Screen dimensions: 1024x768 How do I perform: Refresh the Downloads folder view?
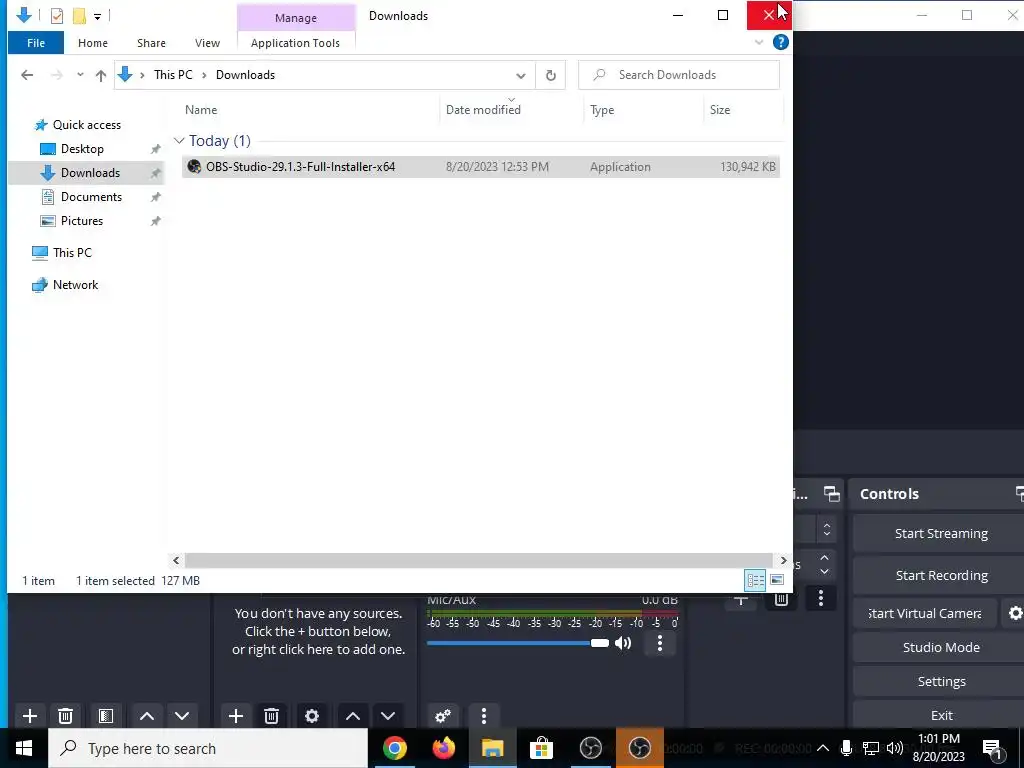[x=551, y=75]
